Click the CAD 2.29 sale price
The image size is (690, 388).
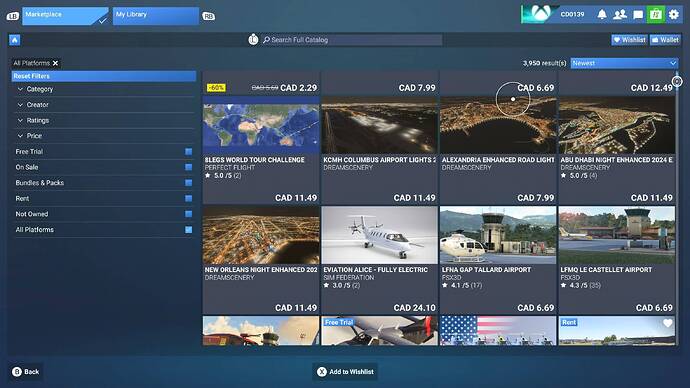click(298, 88)
